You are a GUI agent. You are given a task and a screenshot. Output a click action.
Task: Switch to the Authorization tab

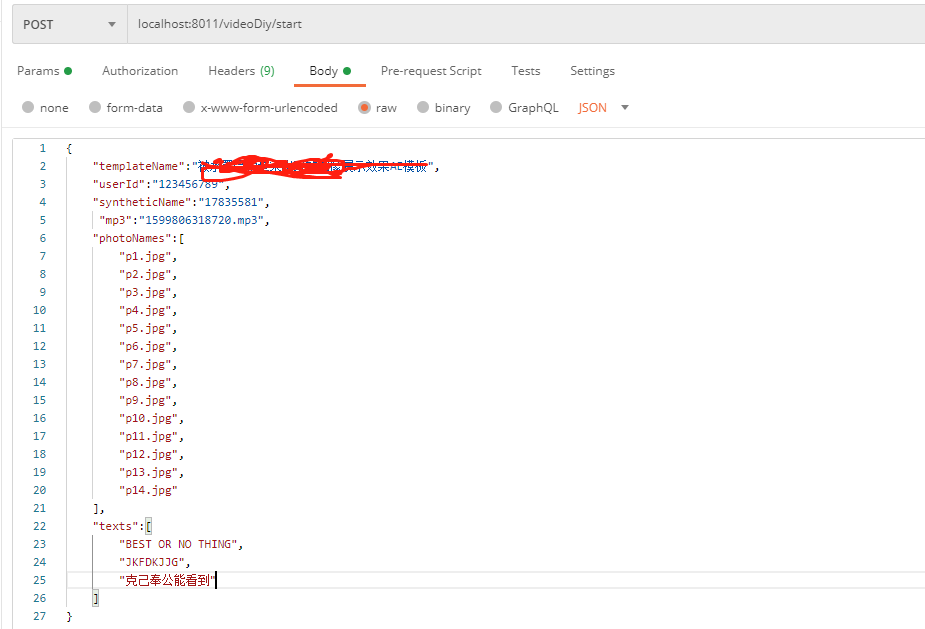[140, 71]
